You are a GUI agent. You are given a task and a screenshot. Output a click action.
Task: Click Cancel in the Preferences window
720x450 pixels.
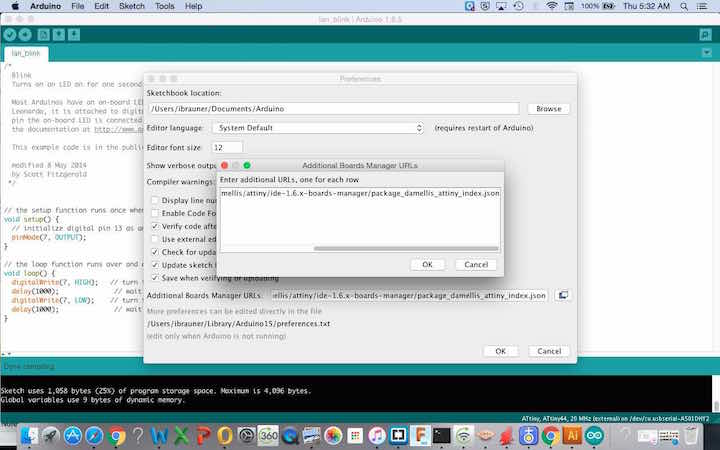(549, 351)
